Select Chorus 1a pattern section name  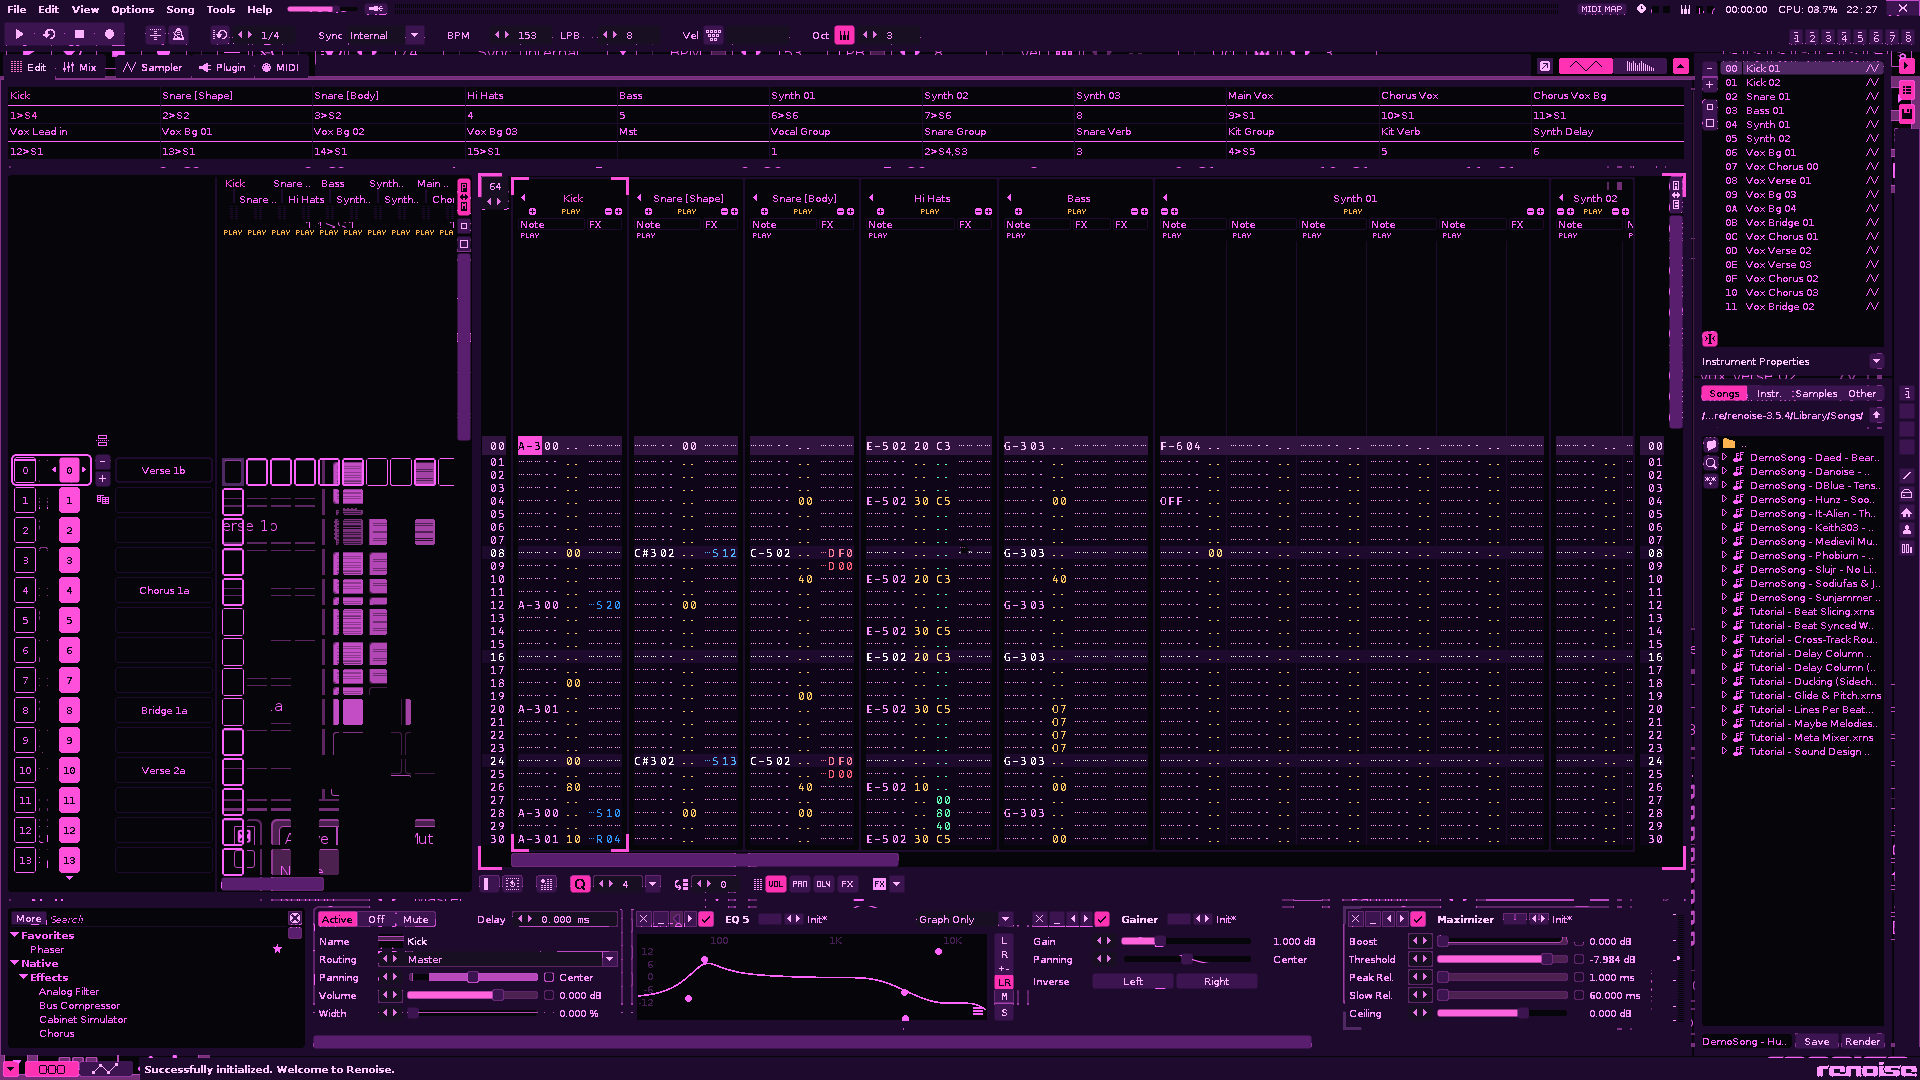164,591
